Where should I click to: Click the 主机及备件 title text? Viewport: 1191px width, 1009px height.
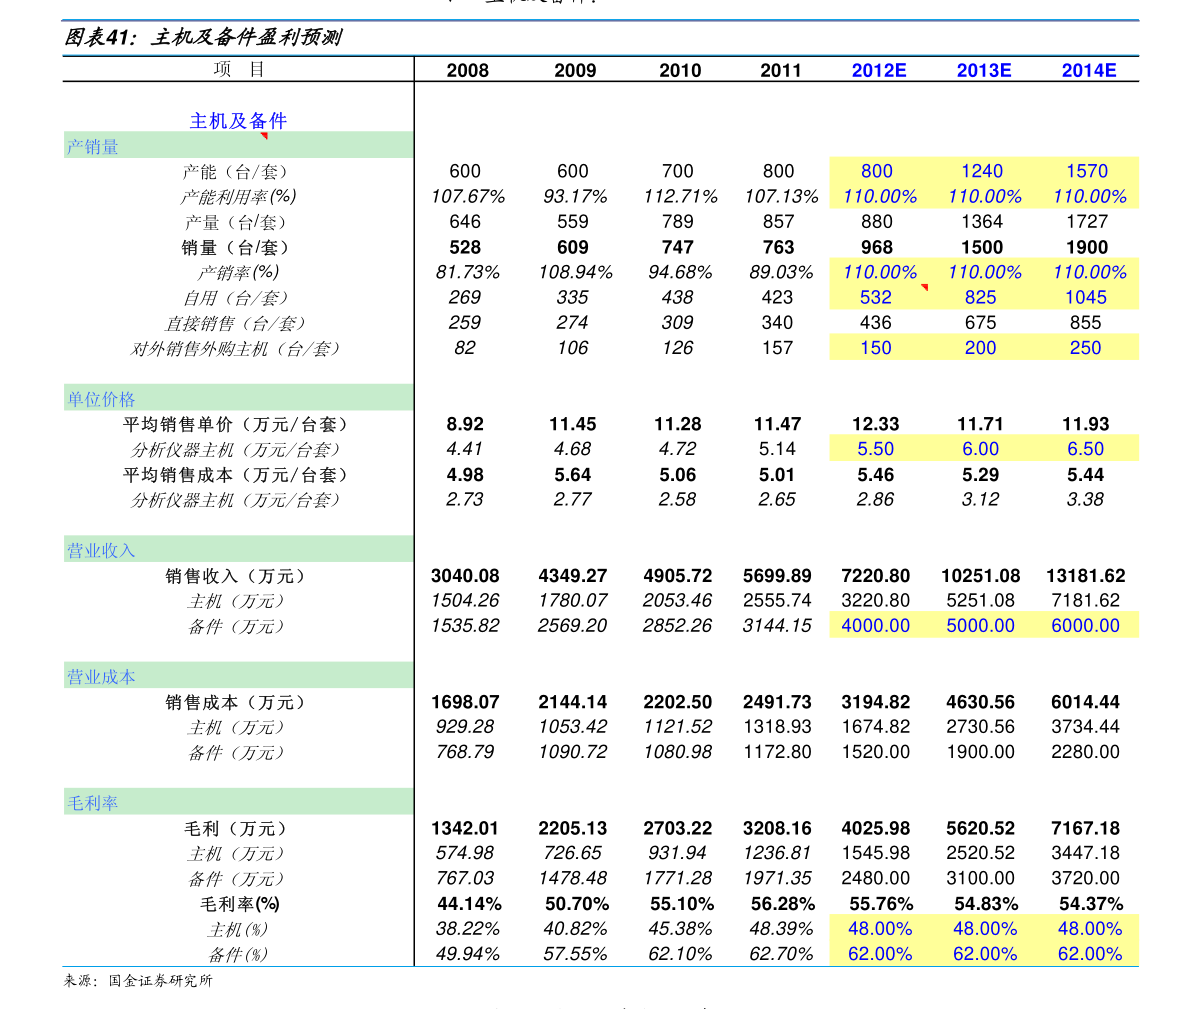tap(238, 121)
